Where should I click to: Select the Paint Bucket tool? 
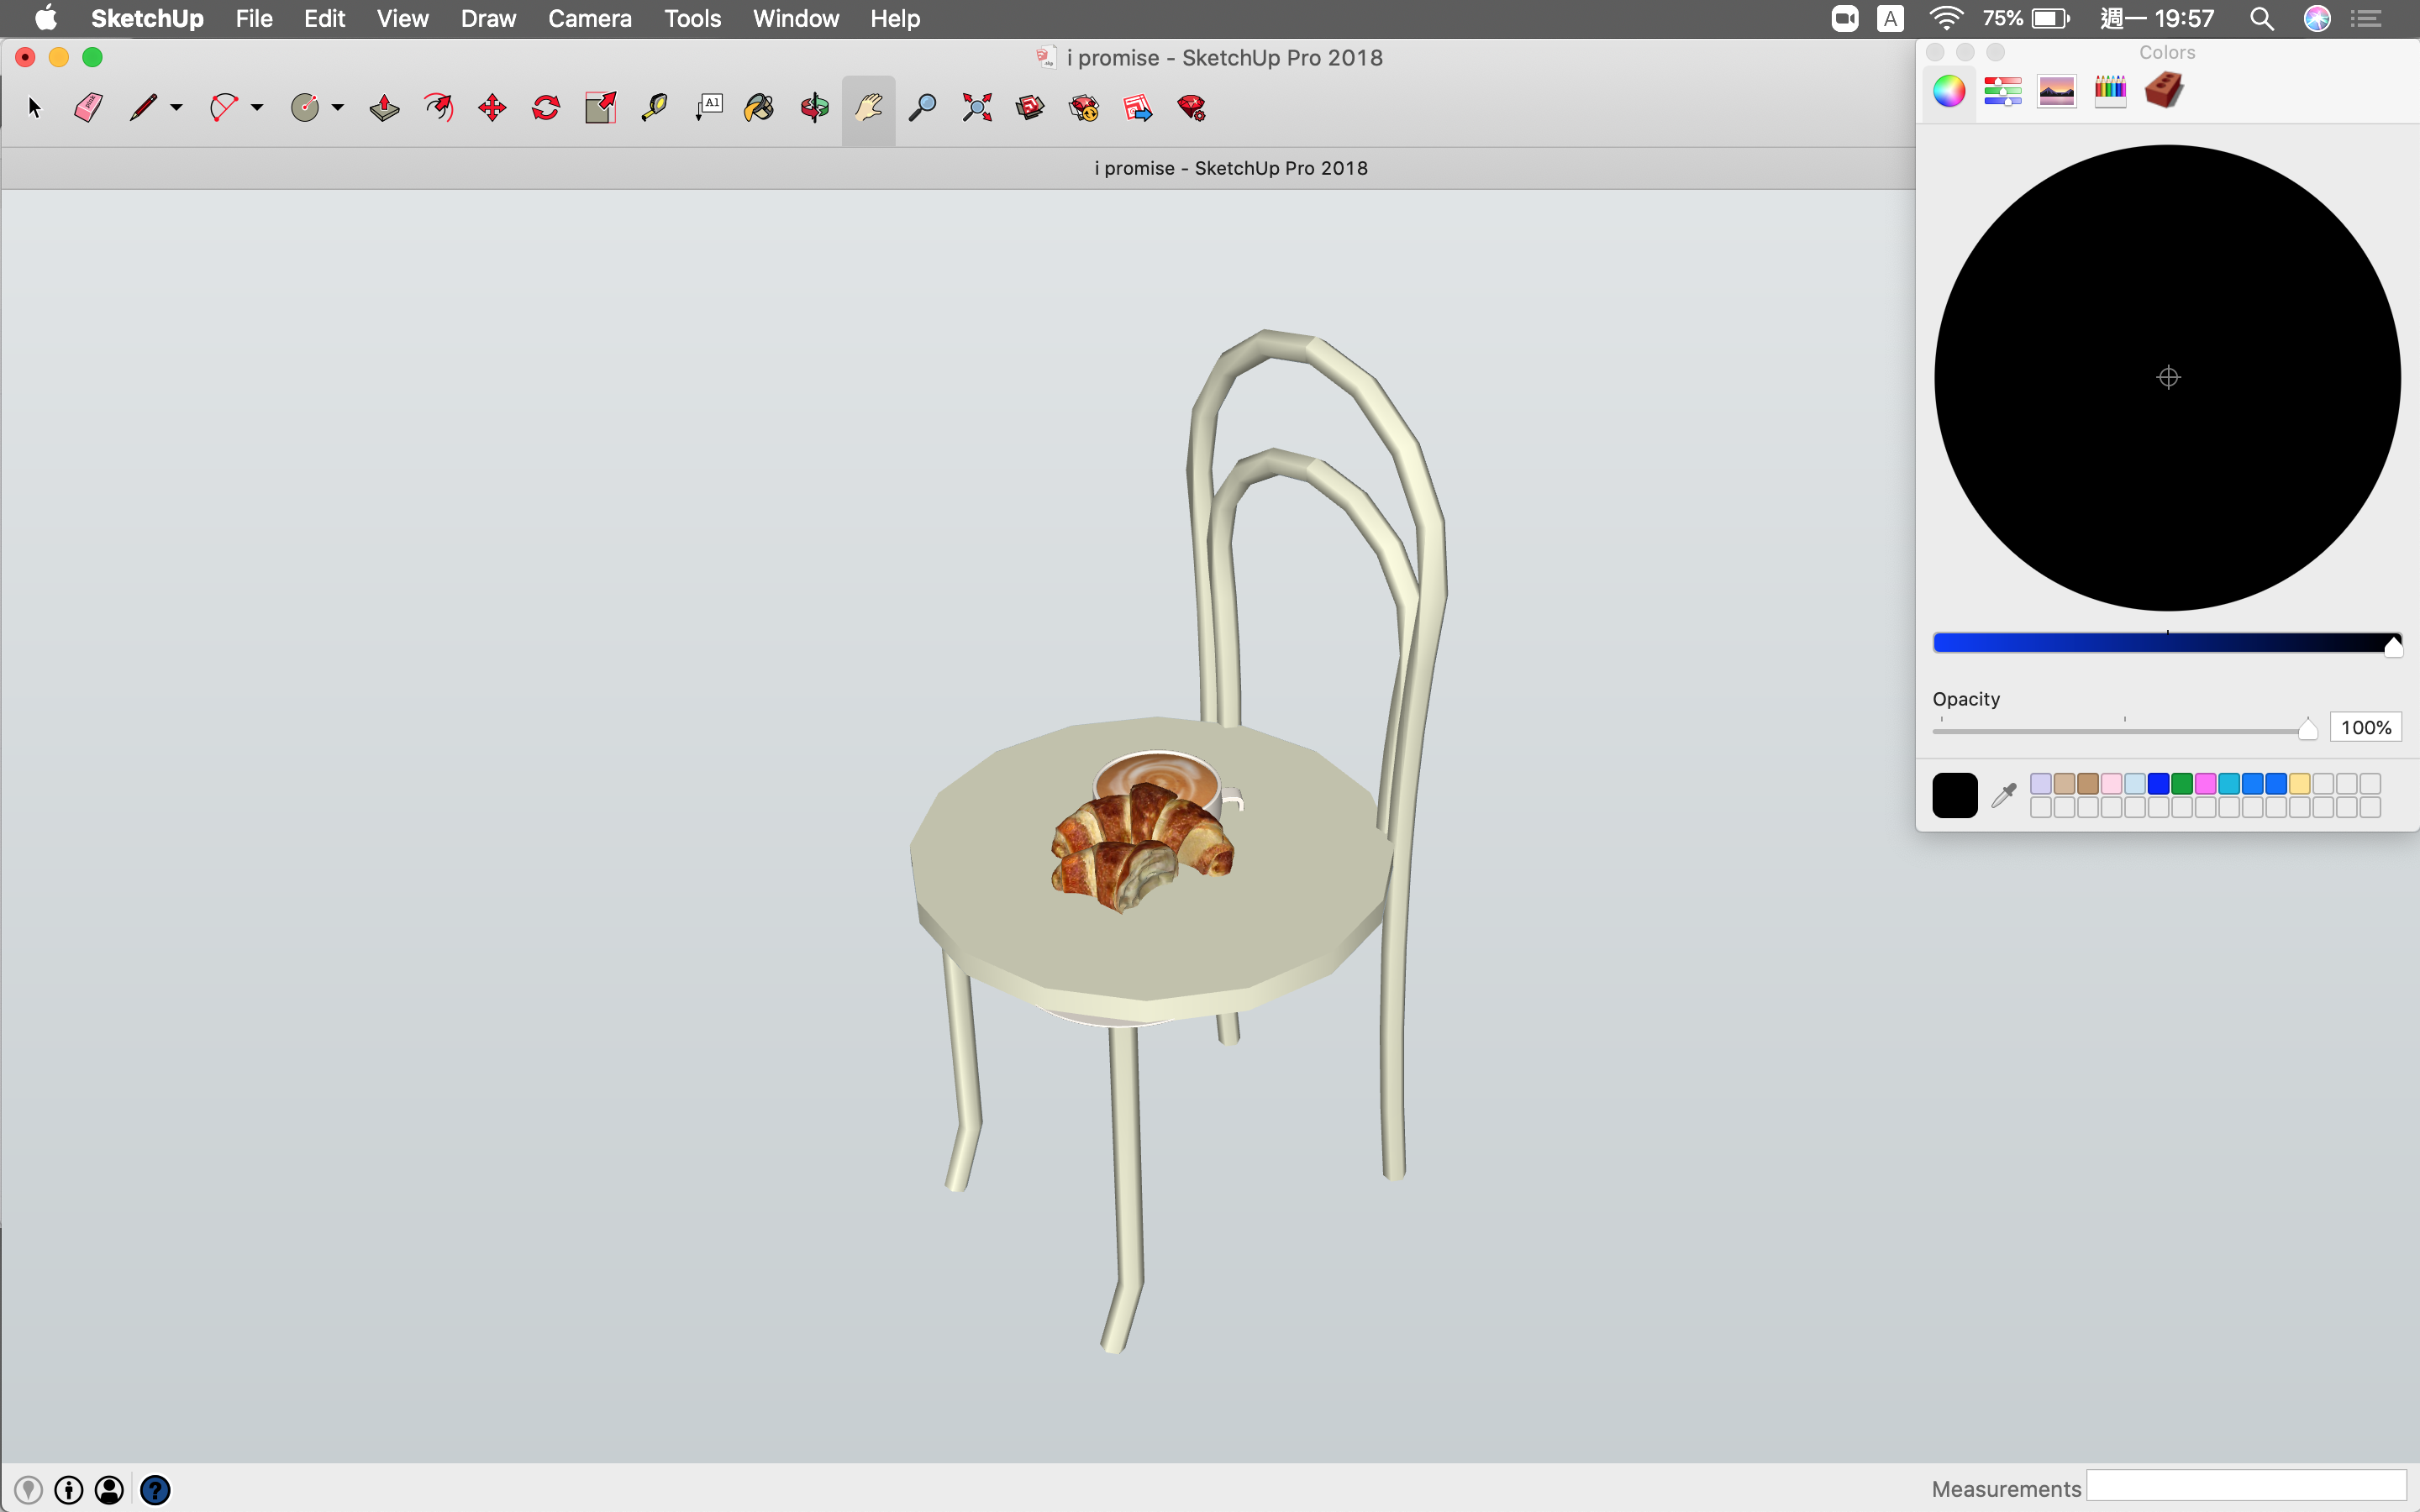(760, 108)
